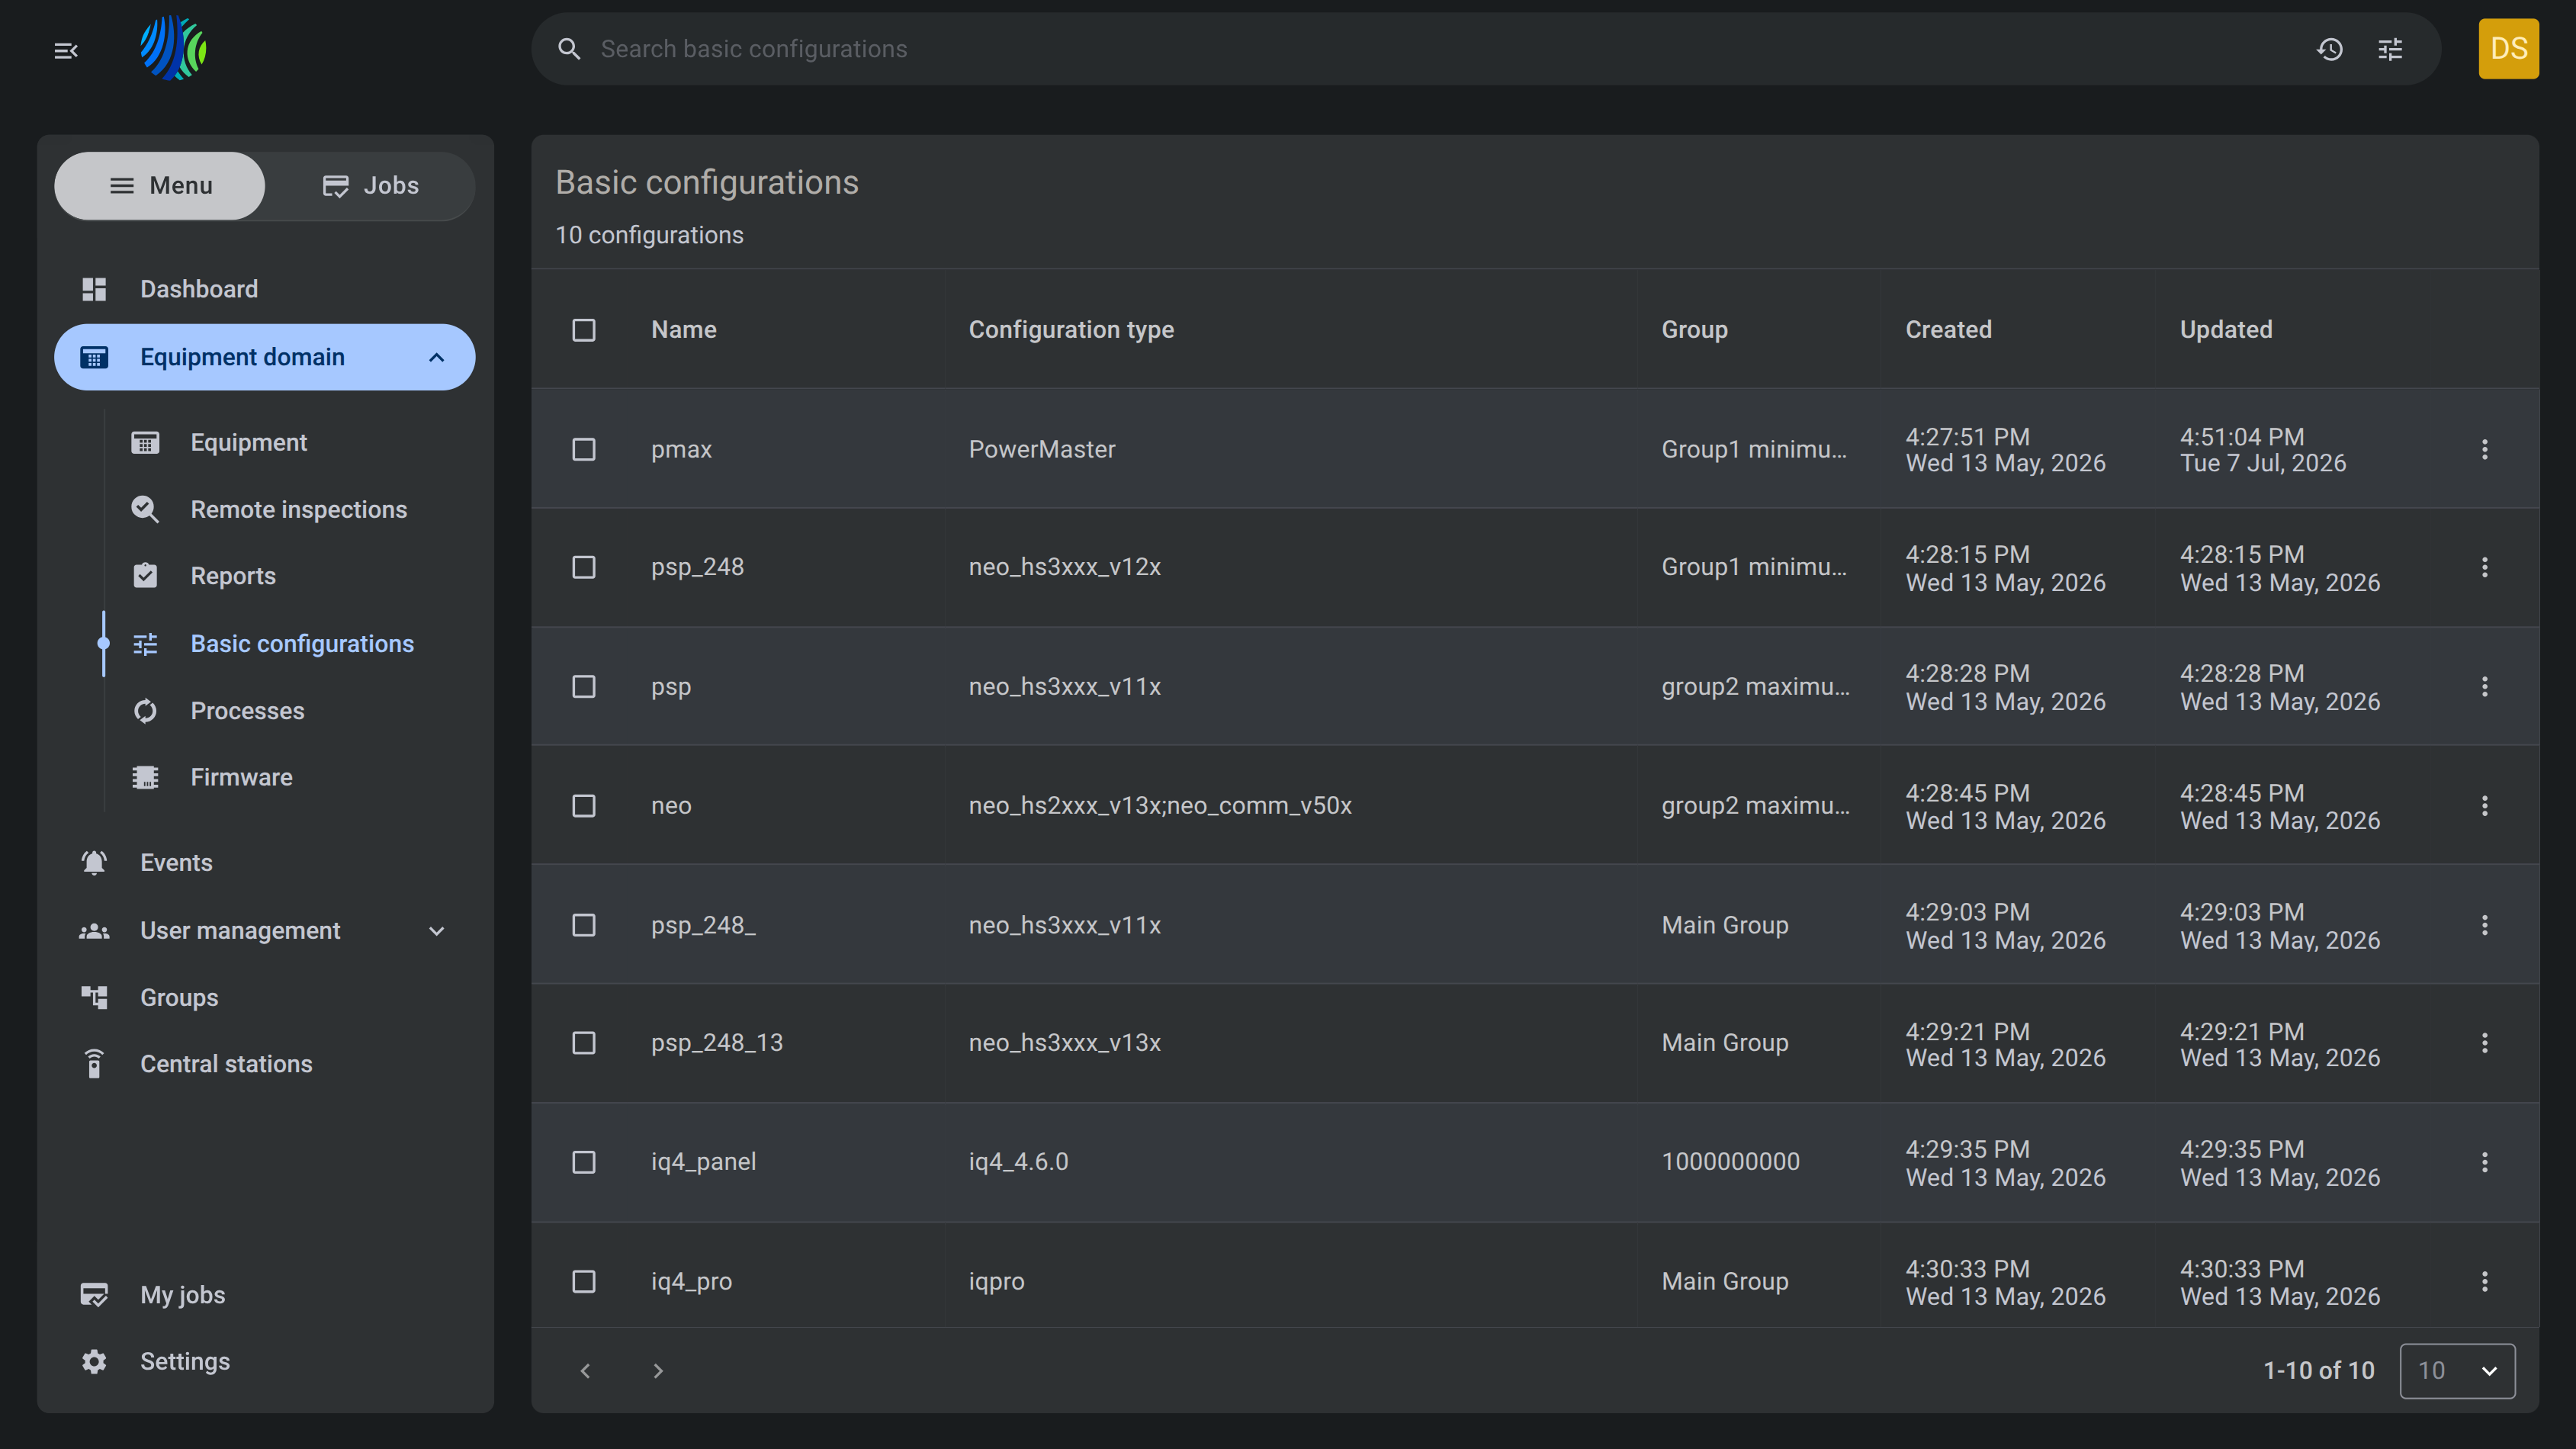Open Processes in sidebar
2576x1449 pixels.
[x=247, y=711]
